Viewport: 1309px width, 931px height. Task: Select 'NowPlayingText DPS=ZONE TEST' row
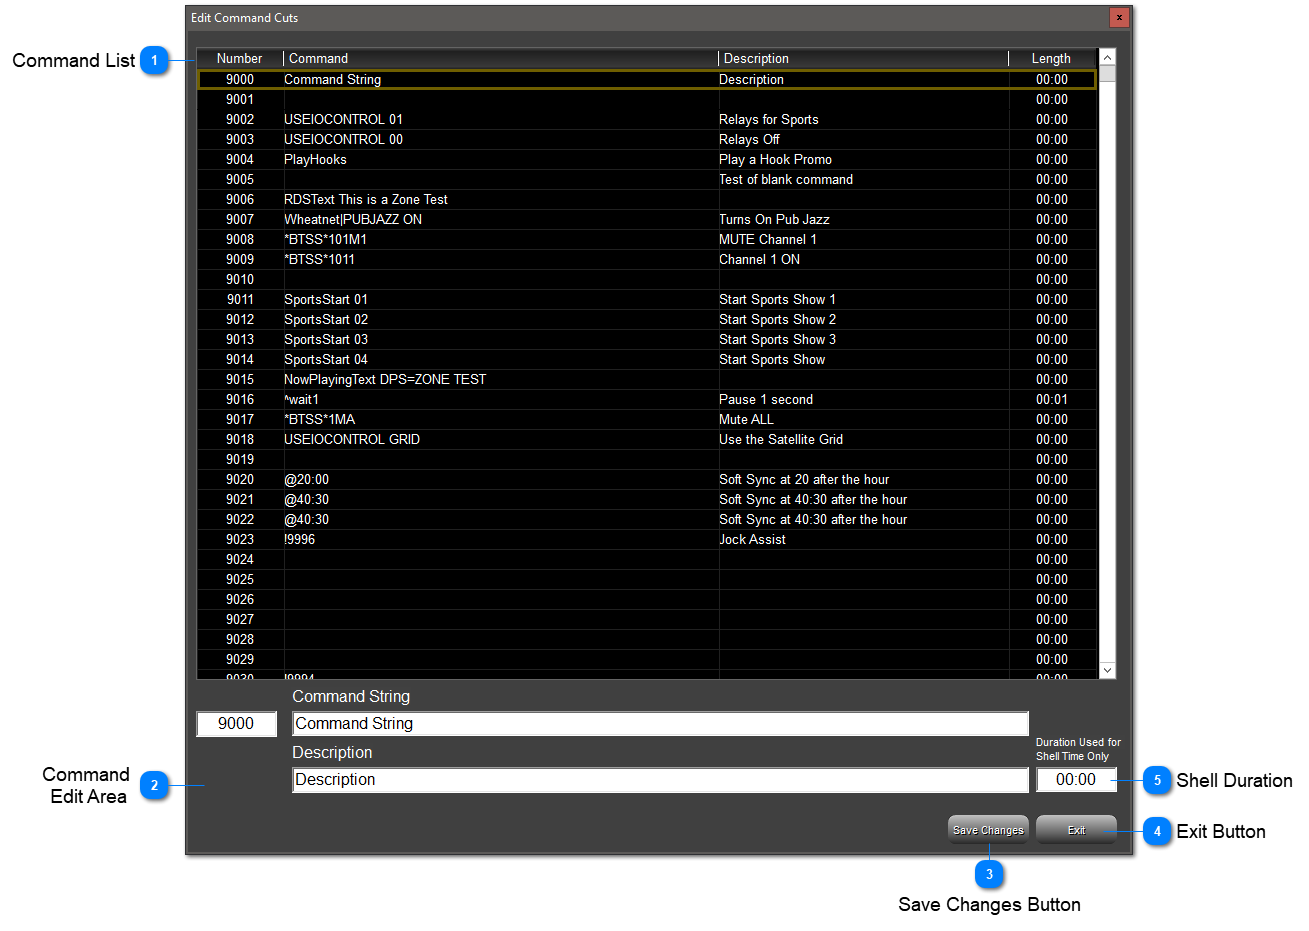click(x=647, y=380)
